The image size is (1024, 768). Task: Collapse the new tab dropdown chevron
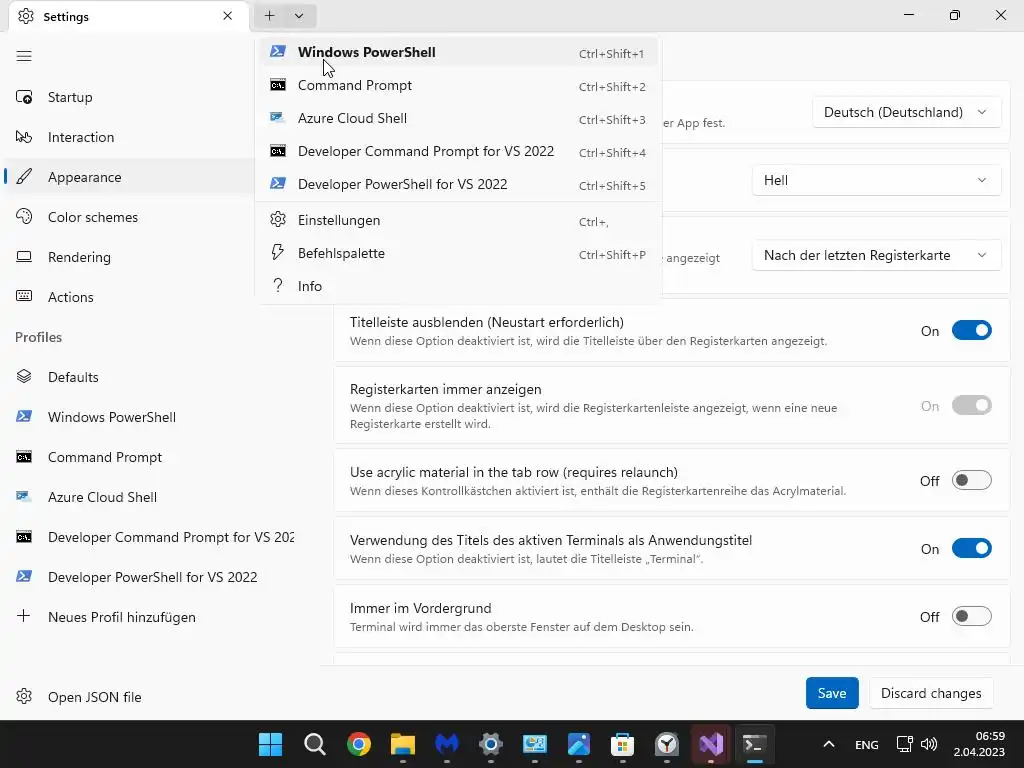click(299, 16)
